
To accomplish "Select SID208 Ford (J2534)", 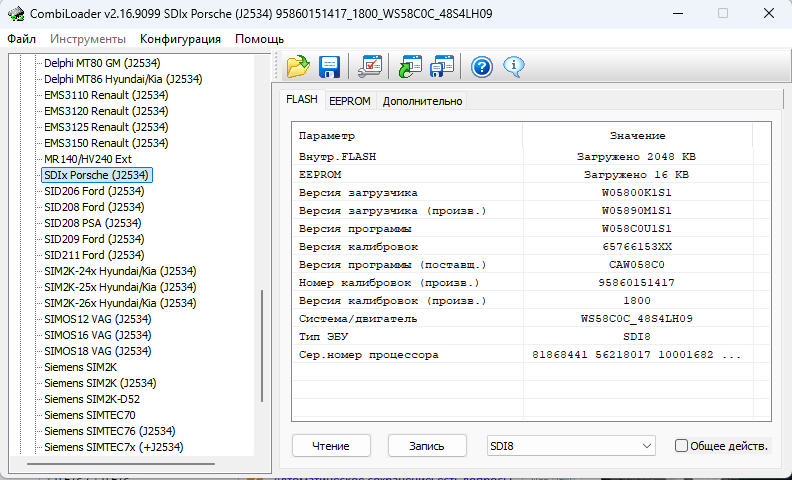I will (x=94, y=207).
